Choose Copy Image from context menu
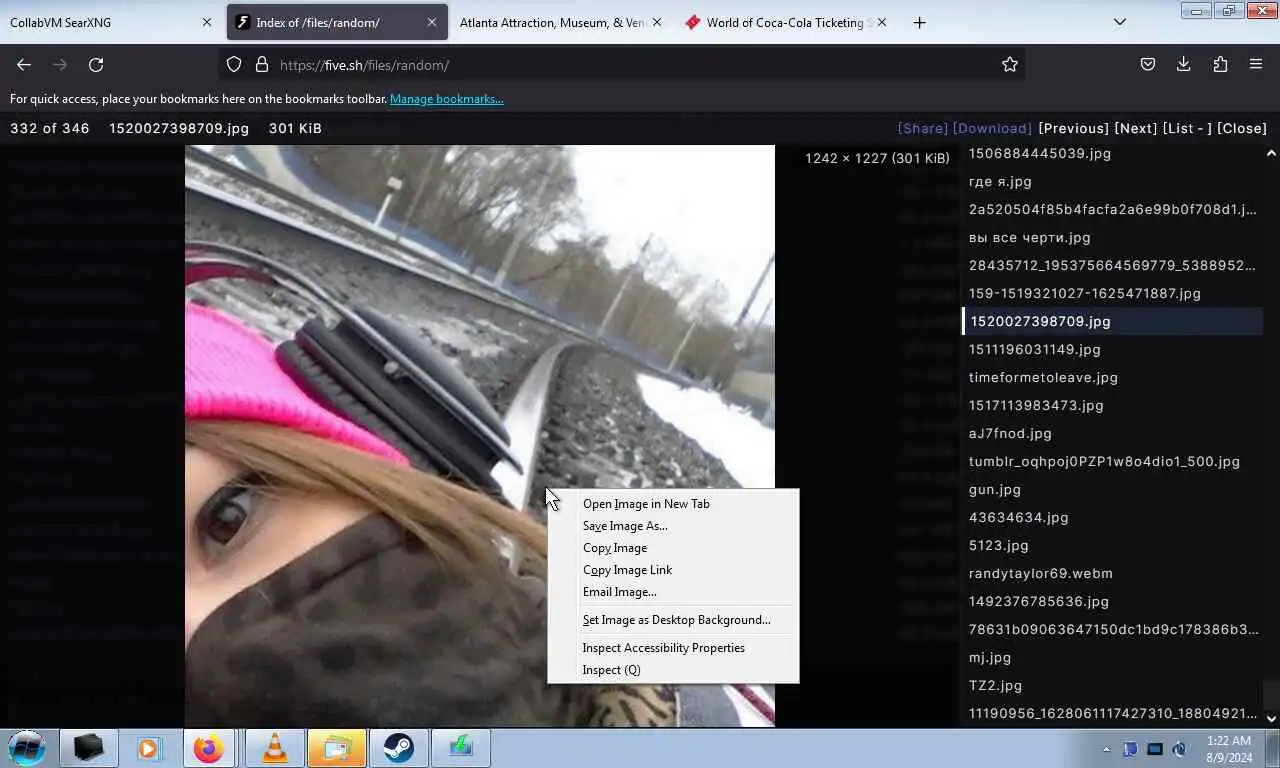Viewport: 1280px width, 768px height. pos(673,548)
